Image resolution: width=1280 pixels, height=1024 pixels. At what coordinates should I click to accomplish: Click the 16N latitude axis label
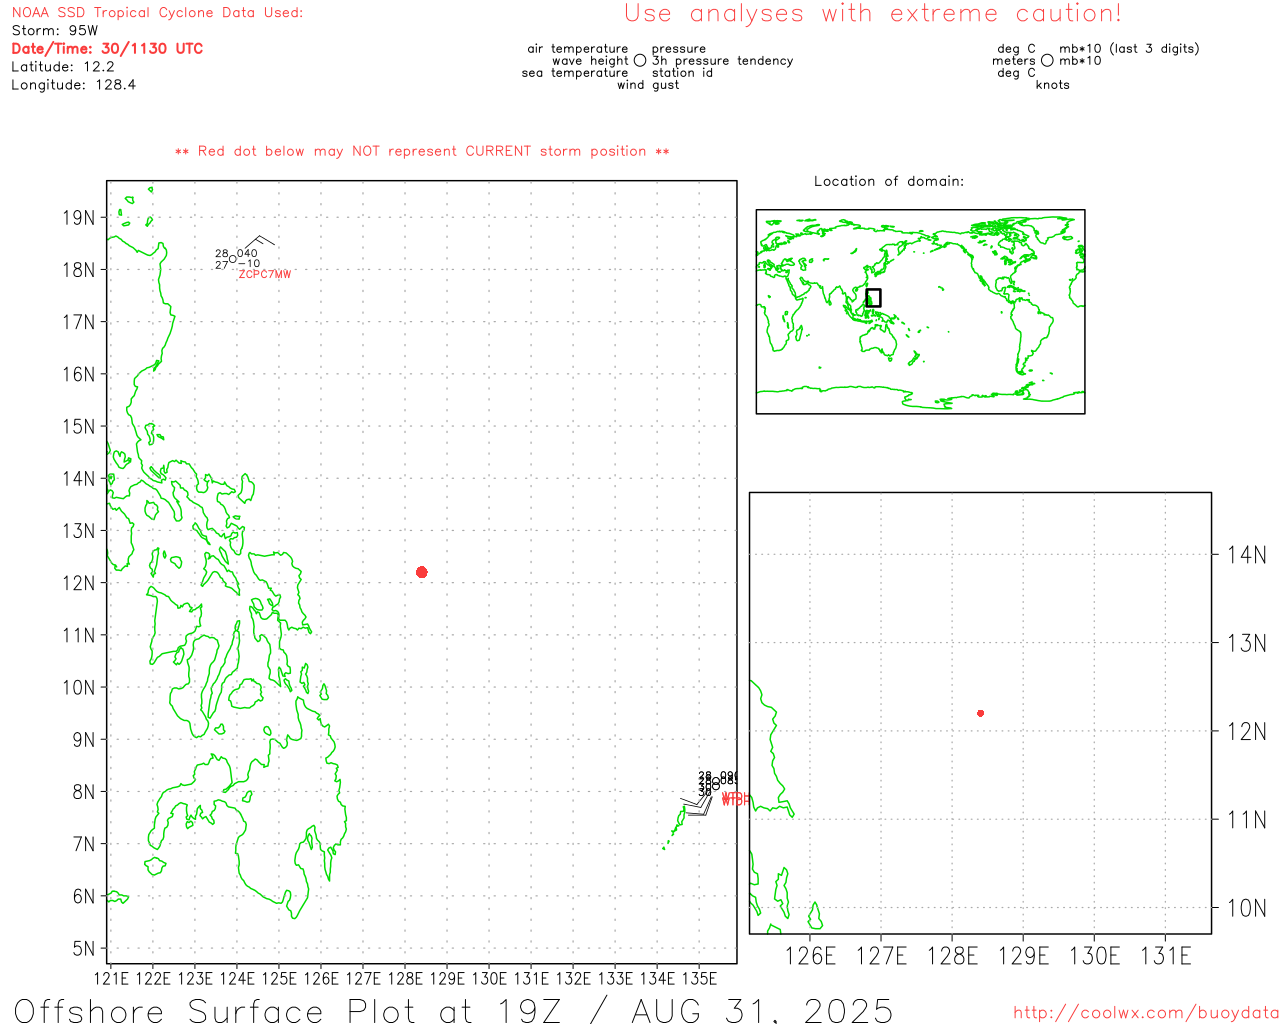point(78,374)
